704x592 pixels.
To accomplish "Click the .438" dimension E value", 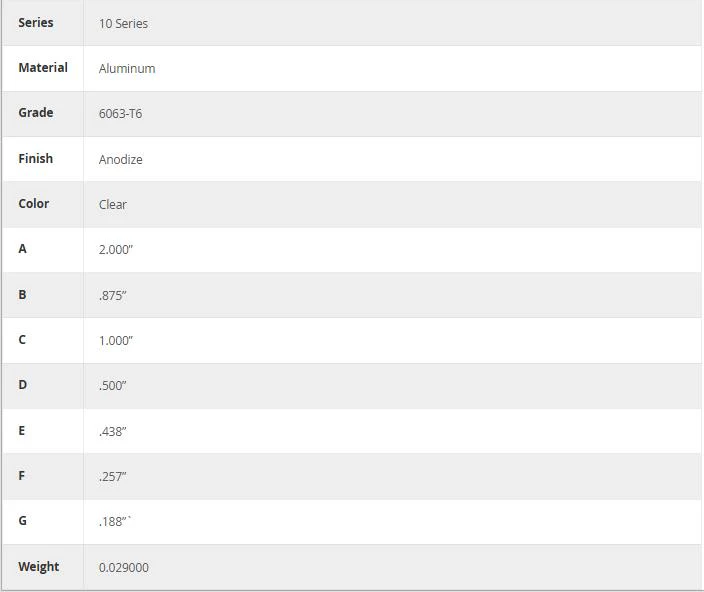I will [x=113, y=431].
